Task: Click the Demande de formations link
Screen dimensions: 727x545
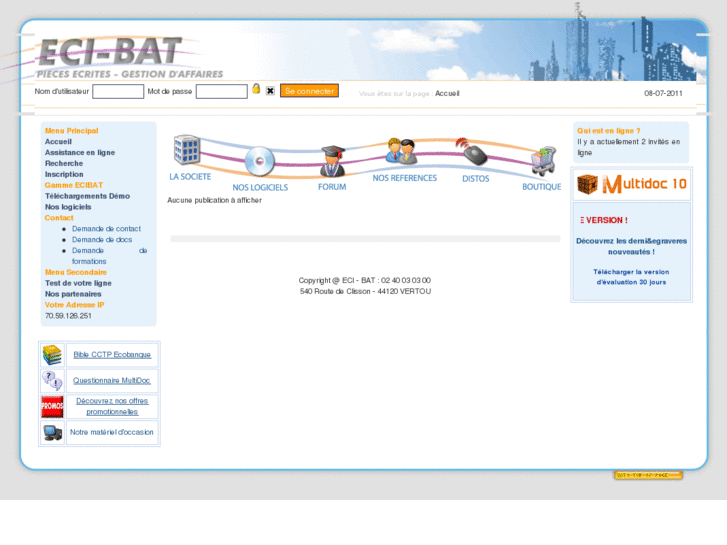Action: click(x=109, y=256)
